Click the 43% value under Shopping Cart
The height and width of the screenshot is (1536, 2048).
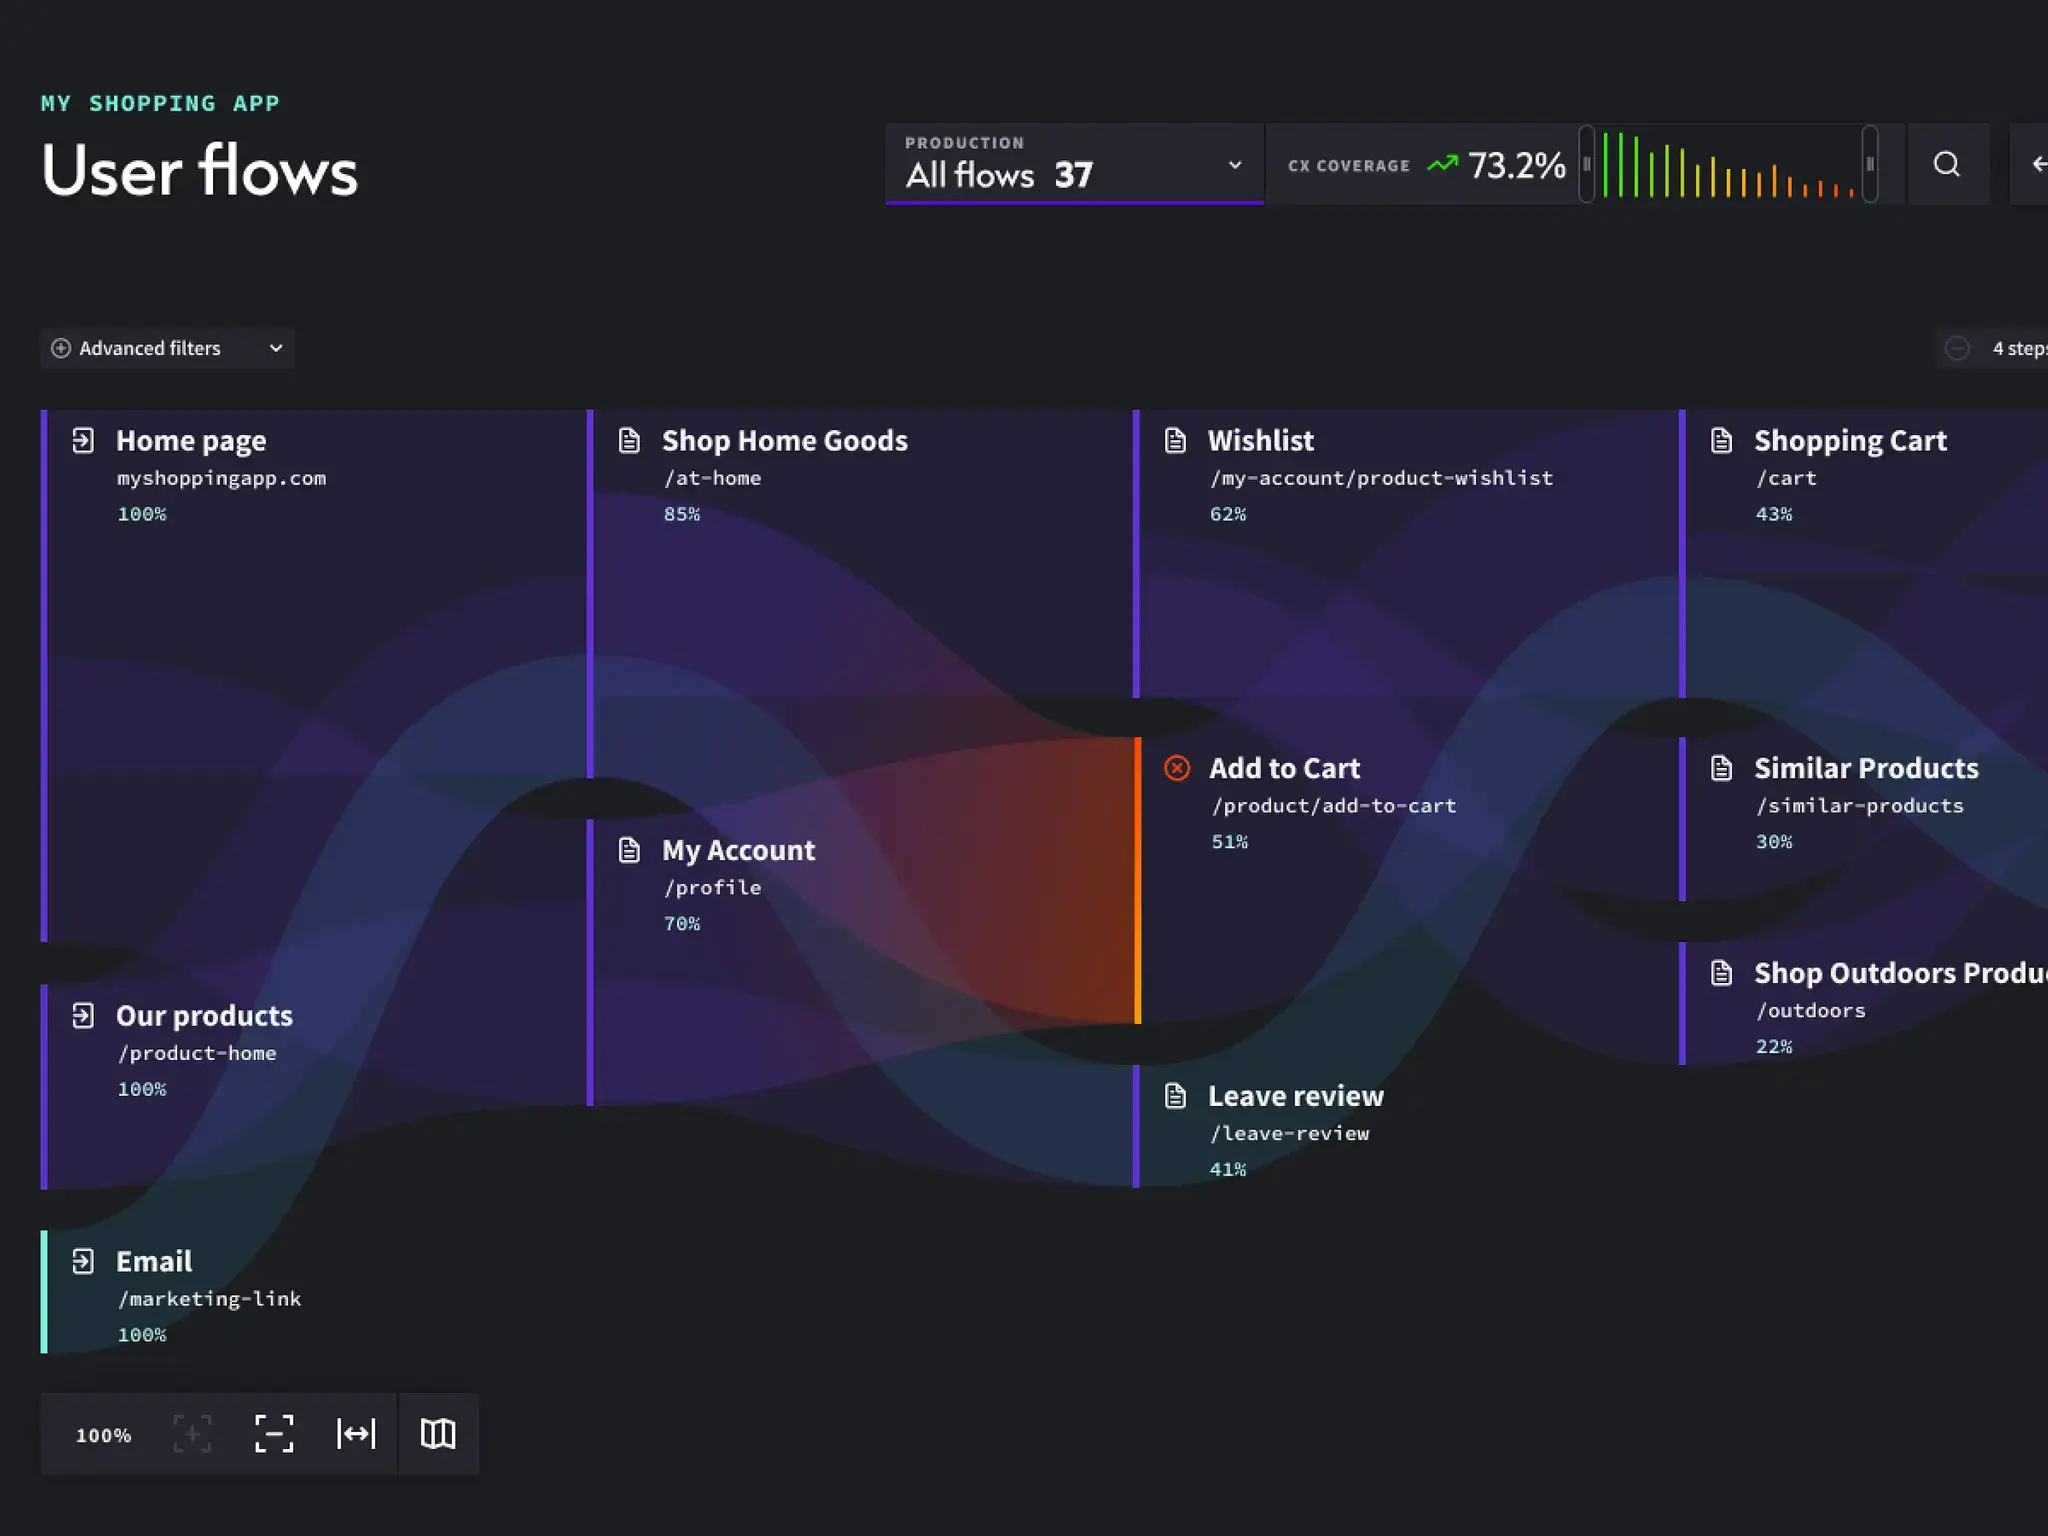[1774, 514]
